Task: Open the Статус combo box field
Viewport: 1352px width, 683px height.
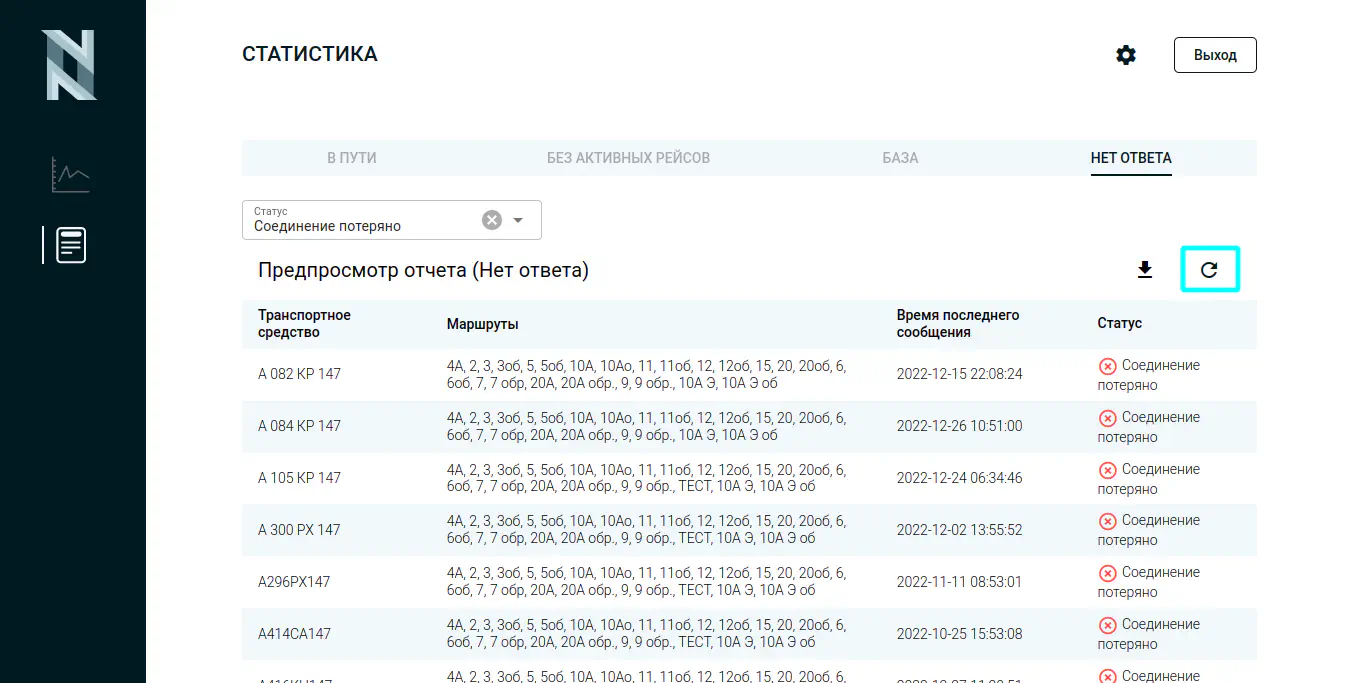Action: pos(360,221)
